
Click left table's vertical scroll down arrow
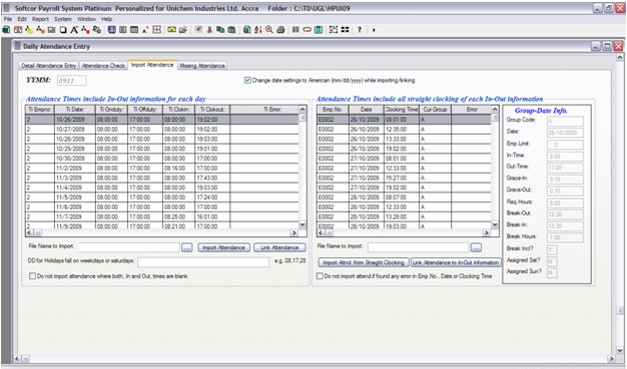tap(302, 225)
